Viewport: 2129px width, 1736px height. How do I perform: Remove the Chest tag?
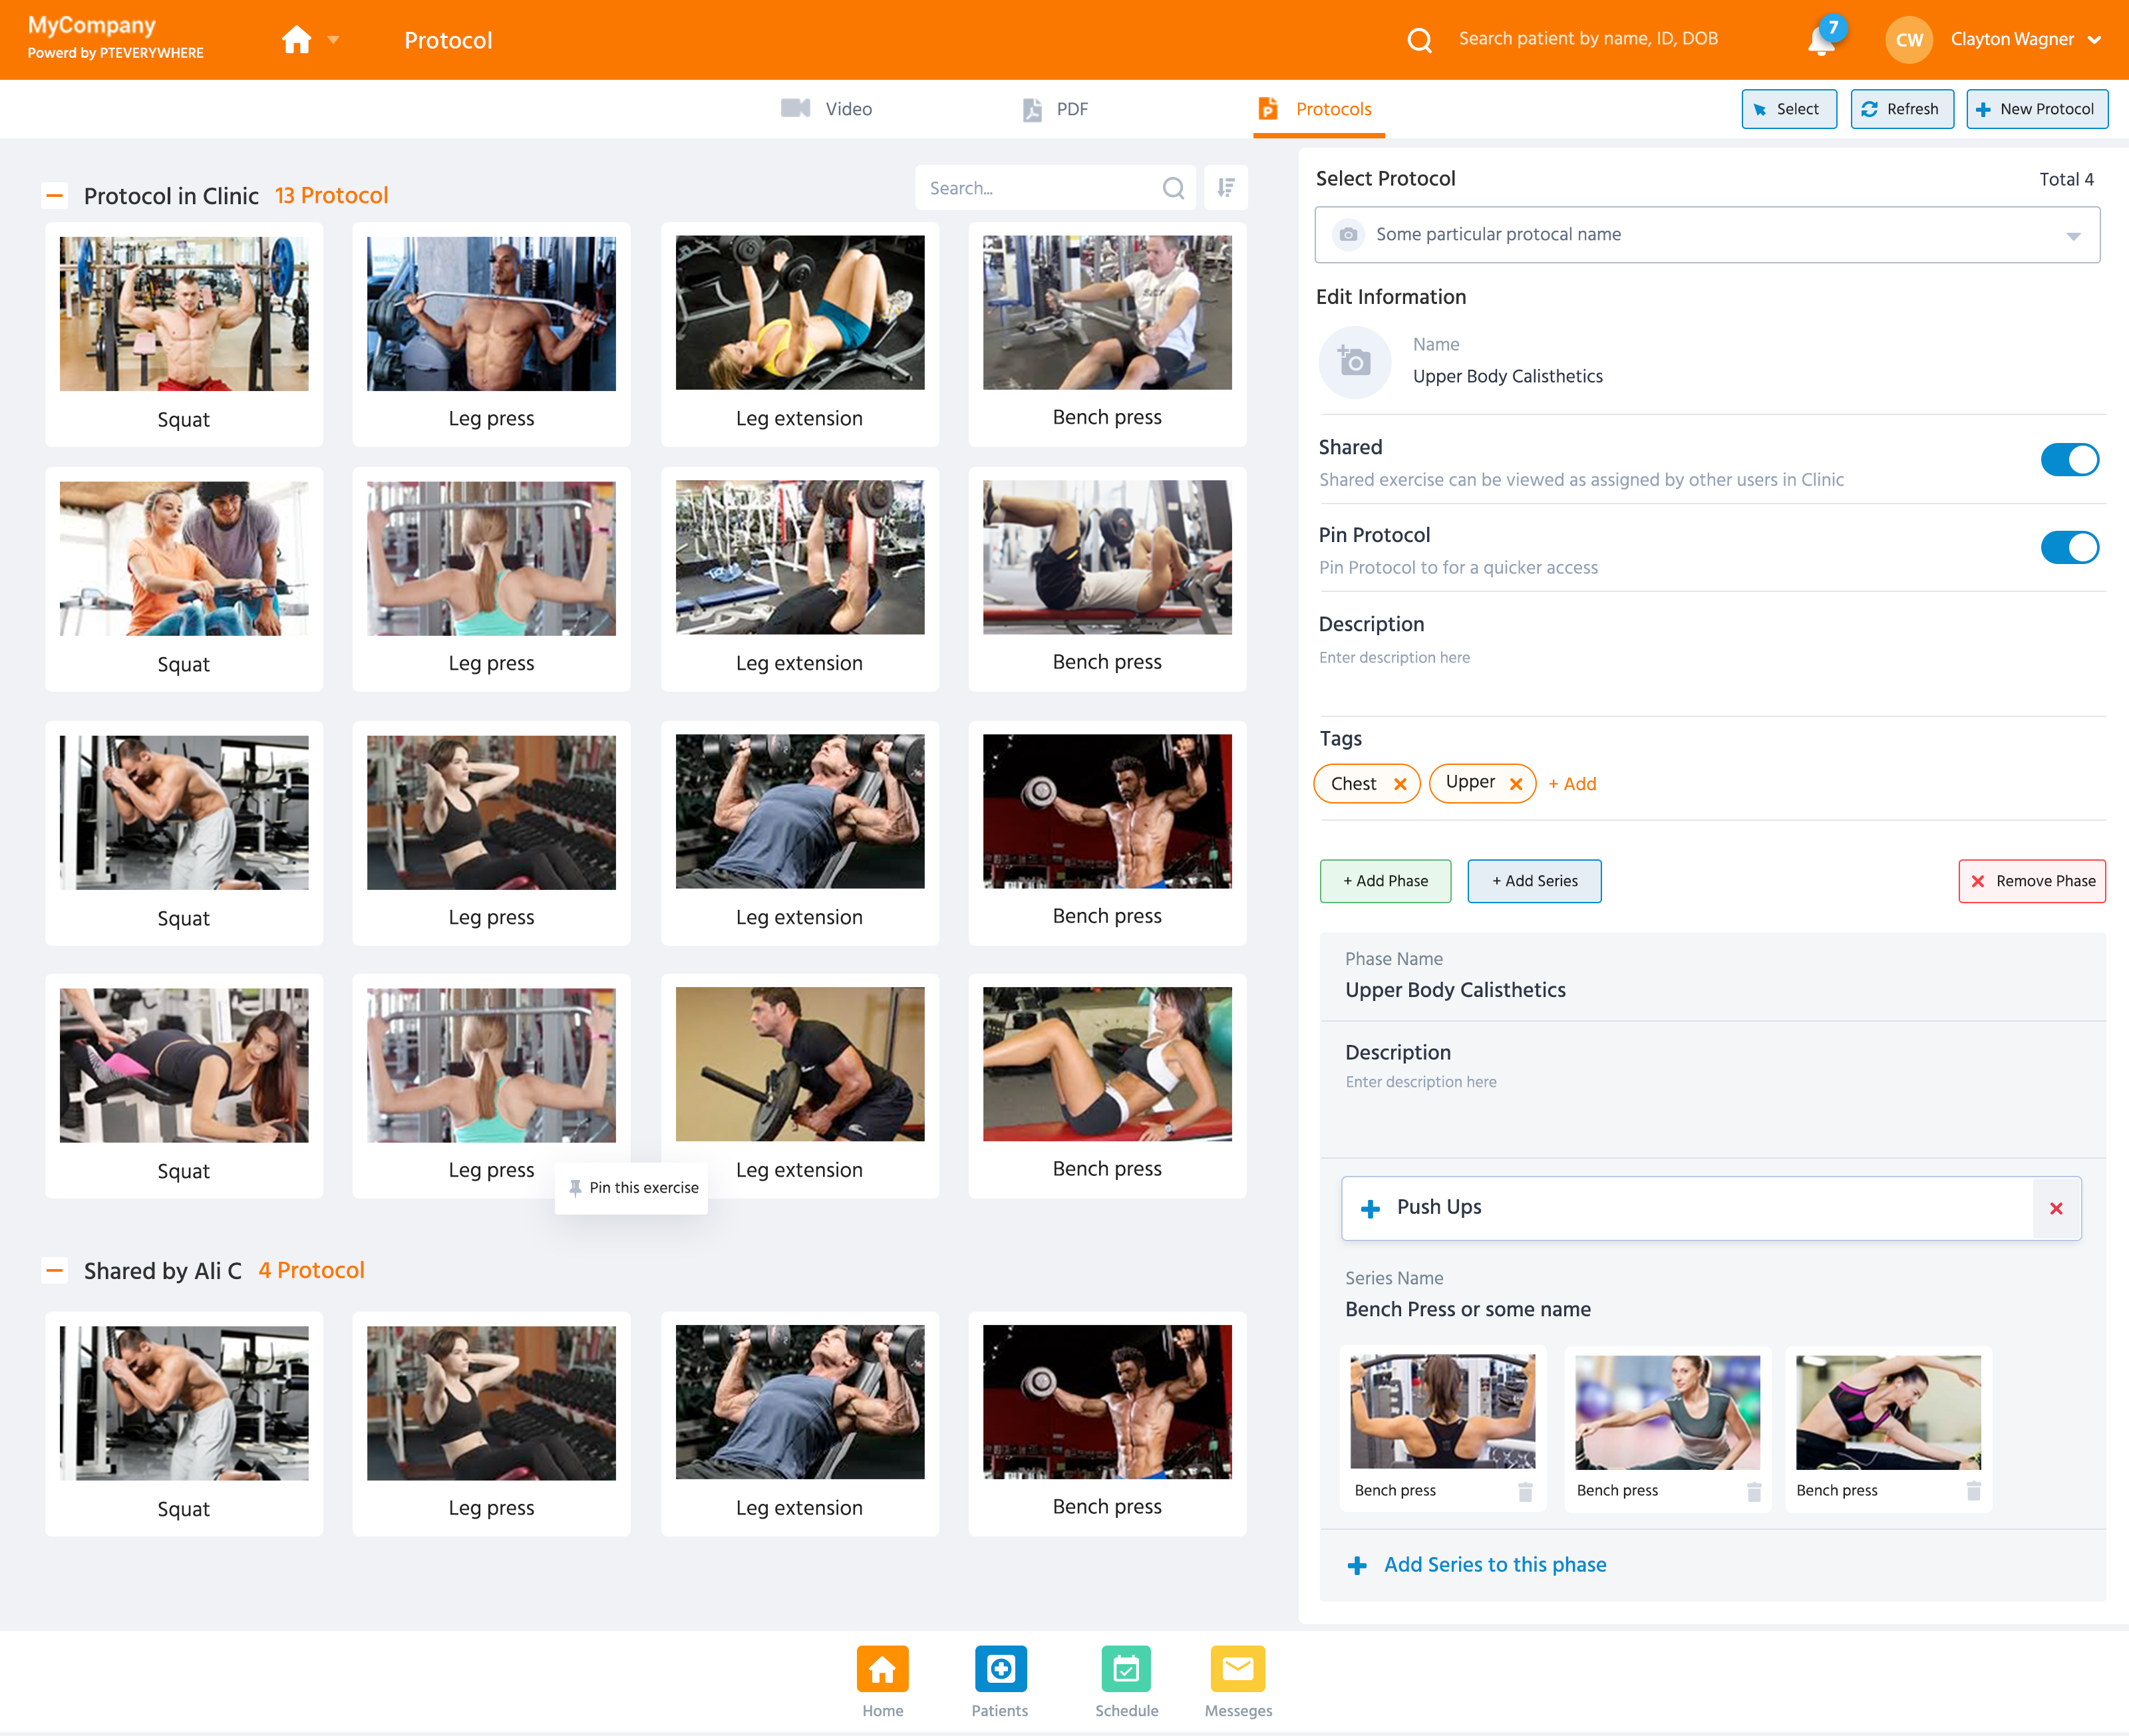[x=1400, y=784]
